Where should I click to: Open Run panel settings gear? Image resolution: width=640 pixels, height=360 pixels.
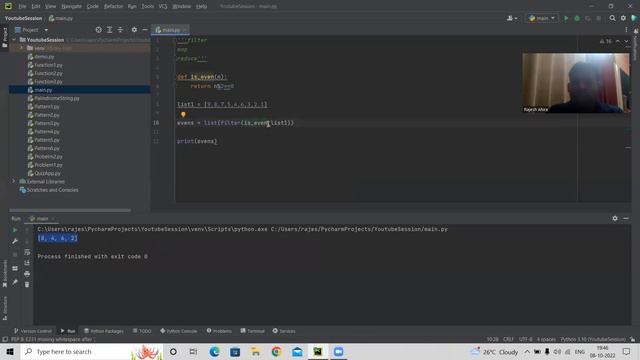(x=615, y=219)
